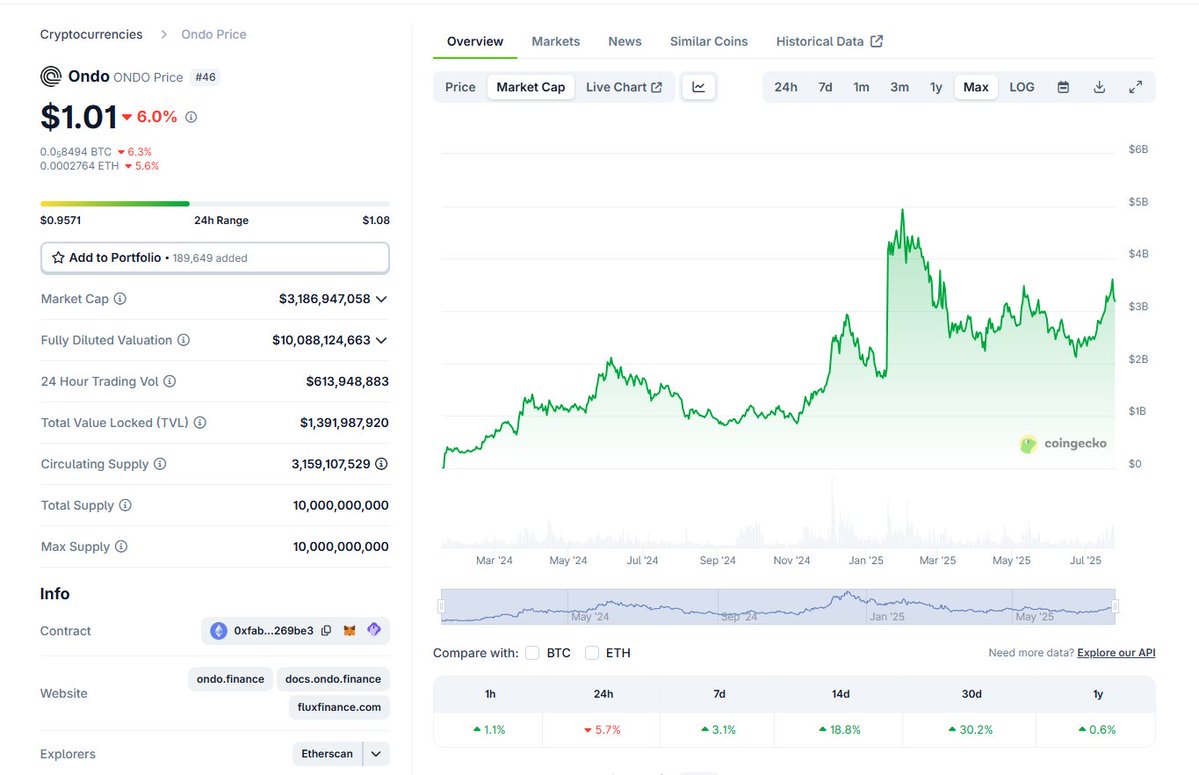This screenshot has height=775, width=1199.
Task: Click the purple diamond icon beside contract
Action: 374,630
